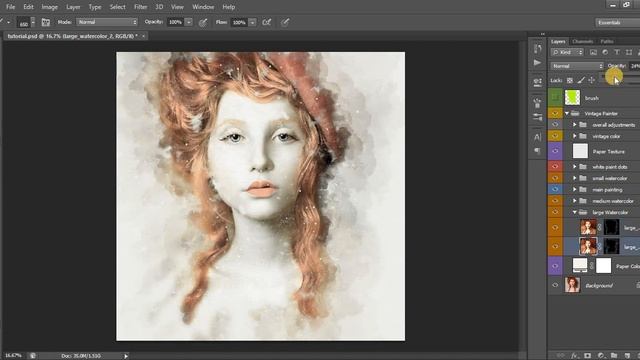Viewport: 640px width, 360px height.
Task: Click the layer Opacity value field
Action: point(635,66)
